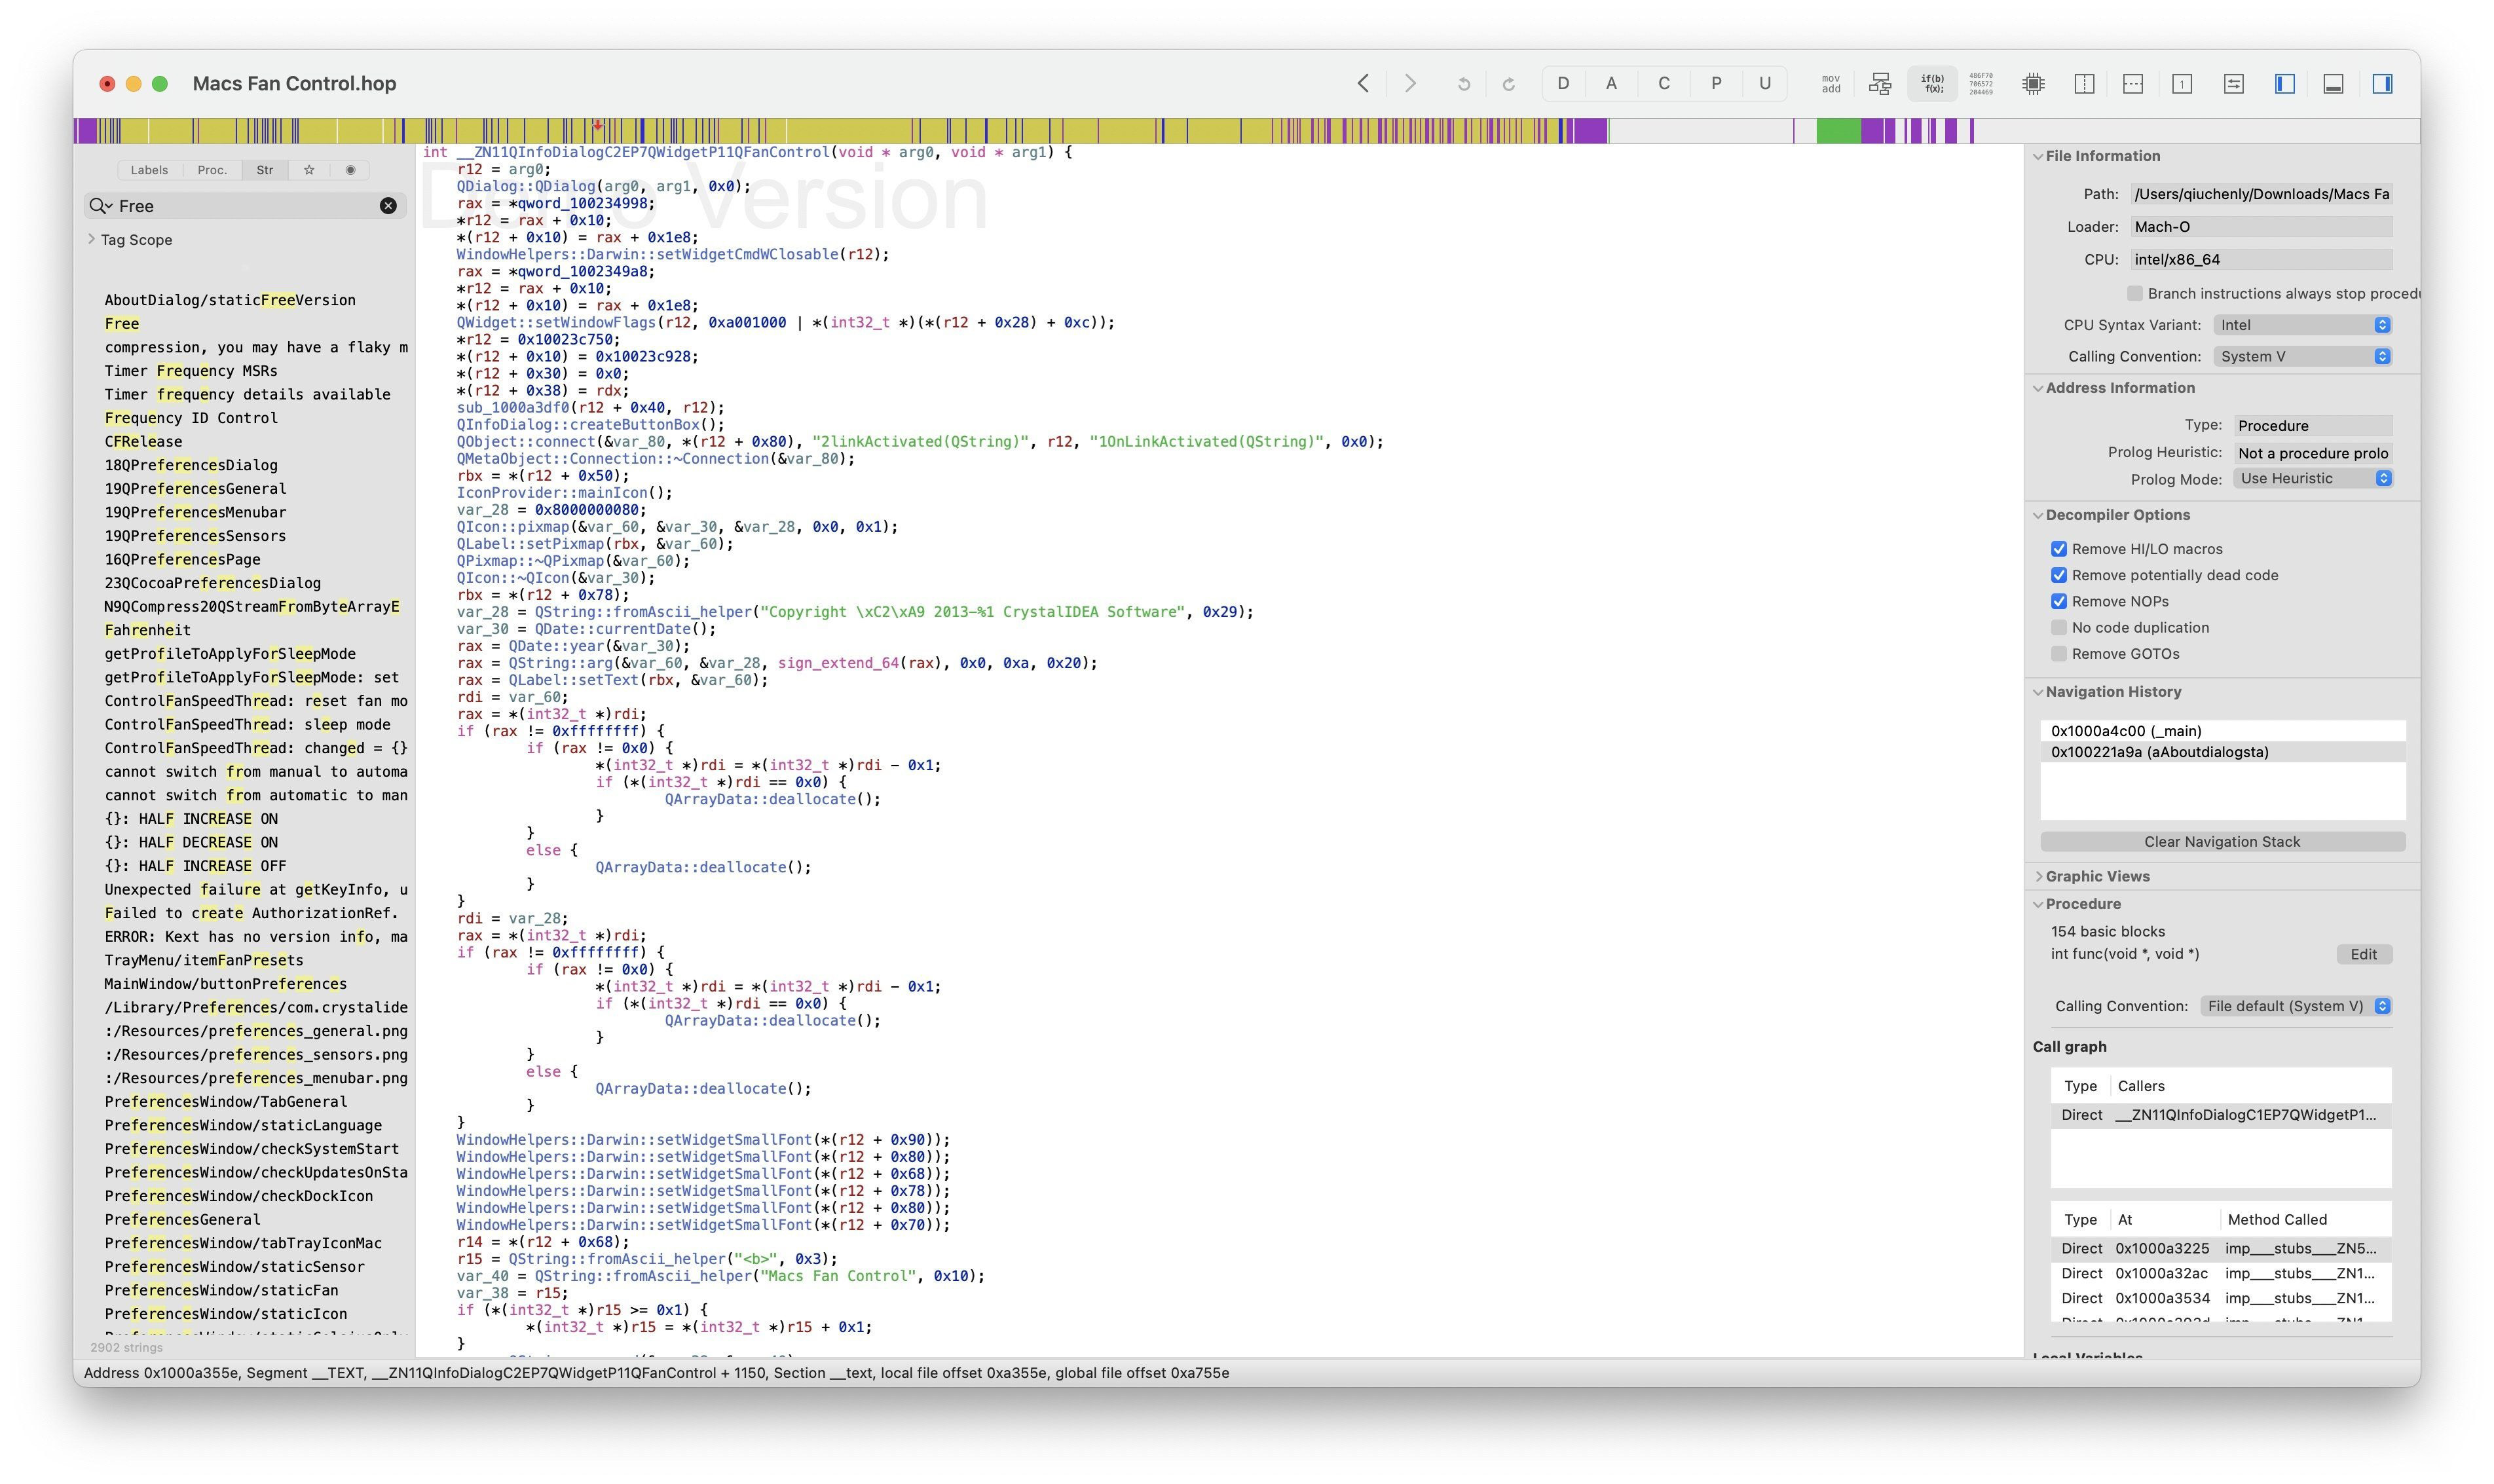Select TrayMenu/itemFanPresets string

click(204, 960)
